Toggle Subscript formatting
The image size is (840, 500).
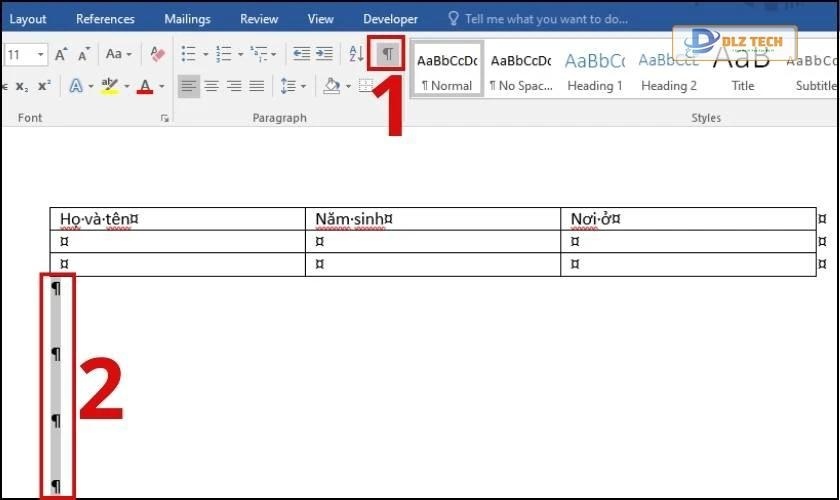(x=21, y=86)
